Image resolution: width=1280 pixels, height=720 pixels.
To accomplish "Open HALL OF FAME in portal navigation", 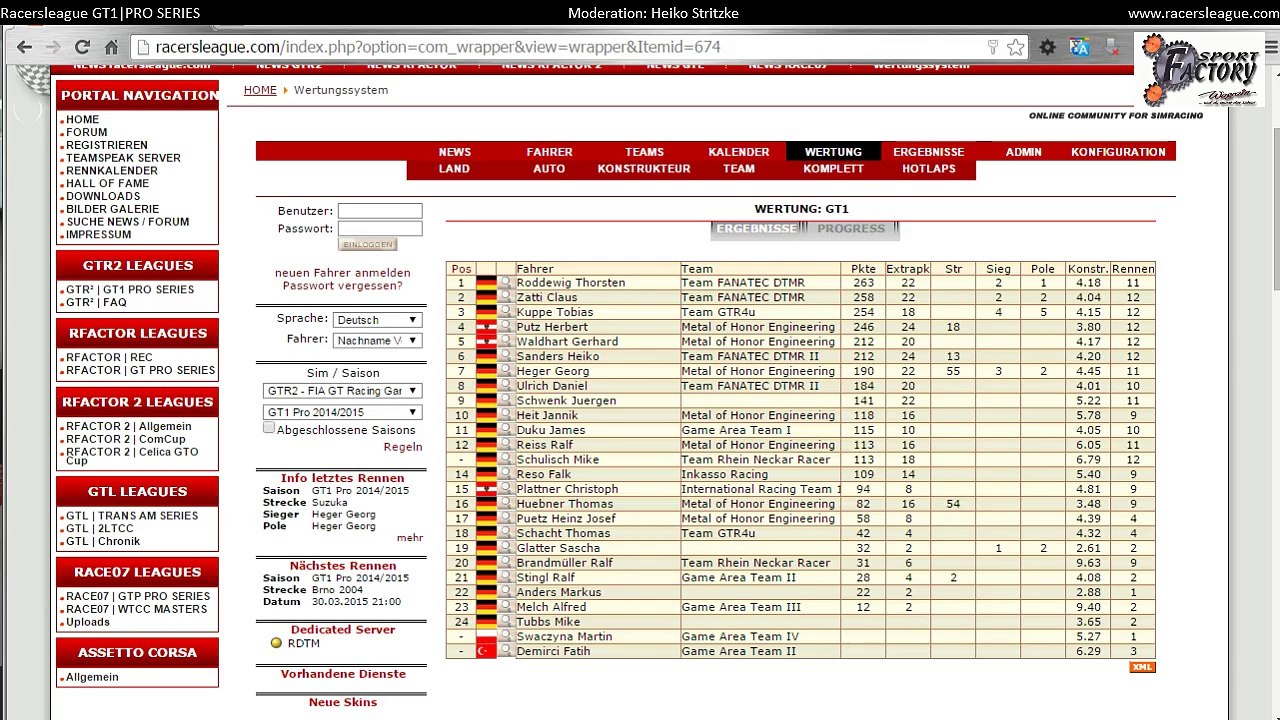I will [x=107, y=184].
